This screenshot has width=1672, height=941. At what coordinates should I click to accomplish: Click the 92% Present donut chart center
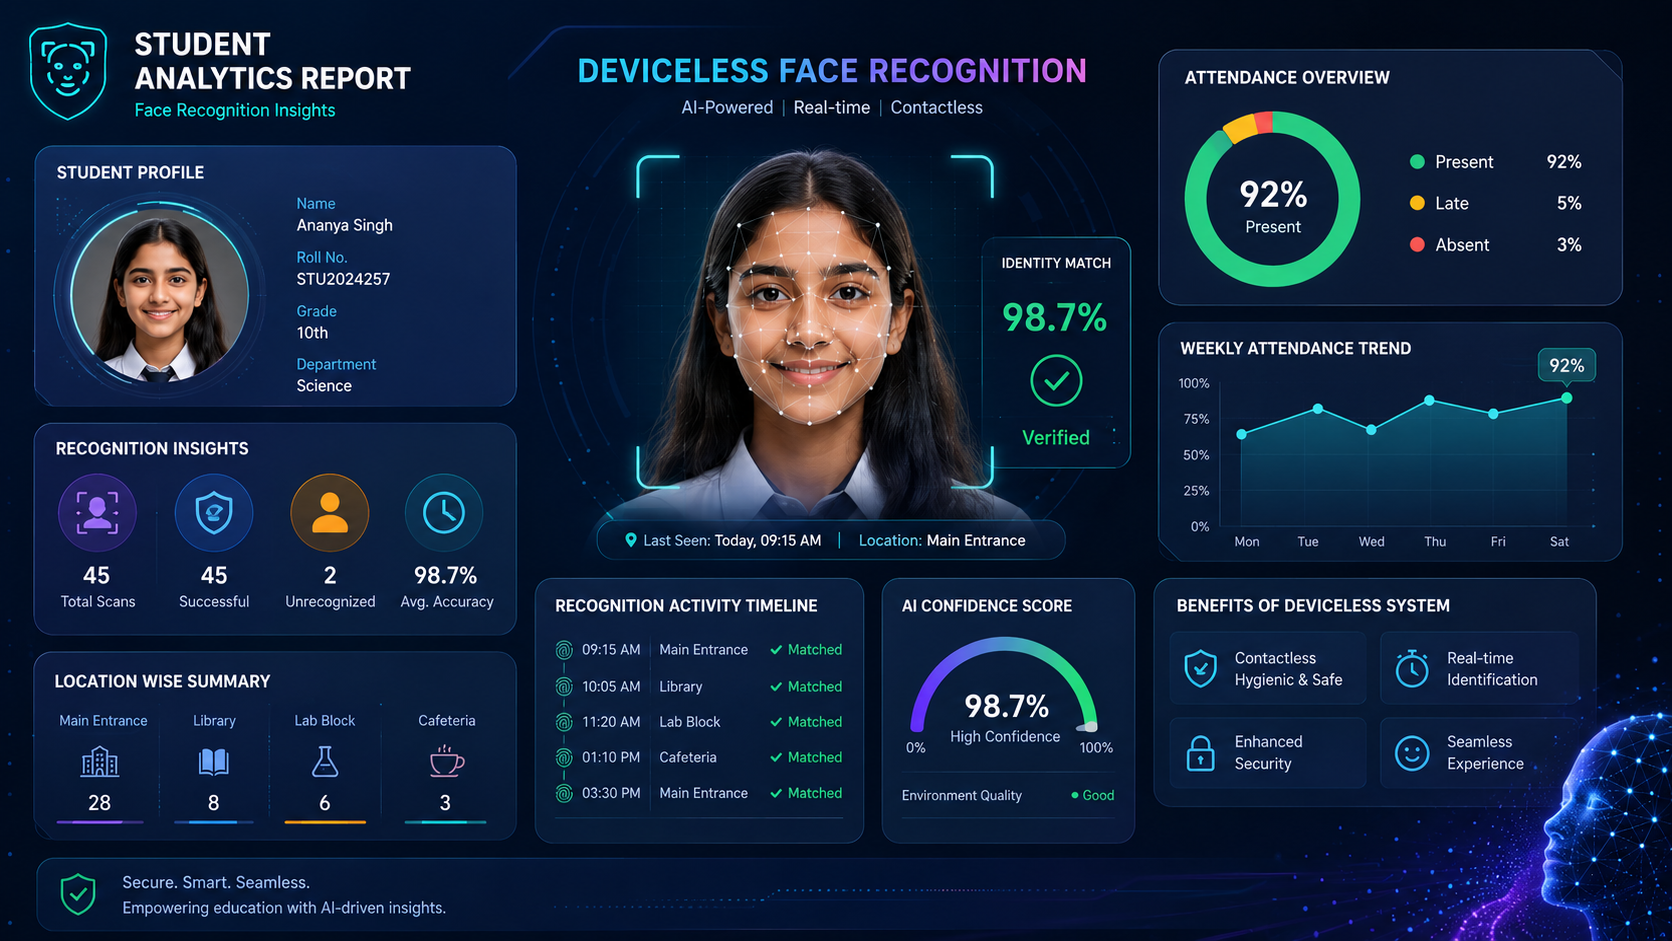pyautogui.click(x=1273, y=200)
